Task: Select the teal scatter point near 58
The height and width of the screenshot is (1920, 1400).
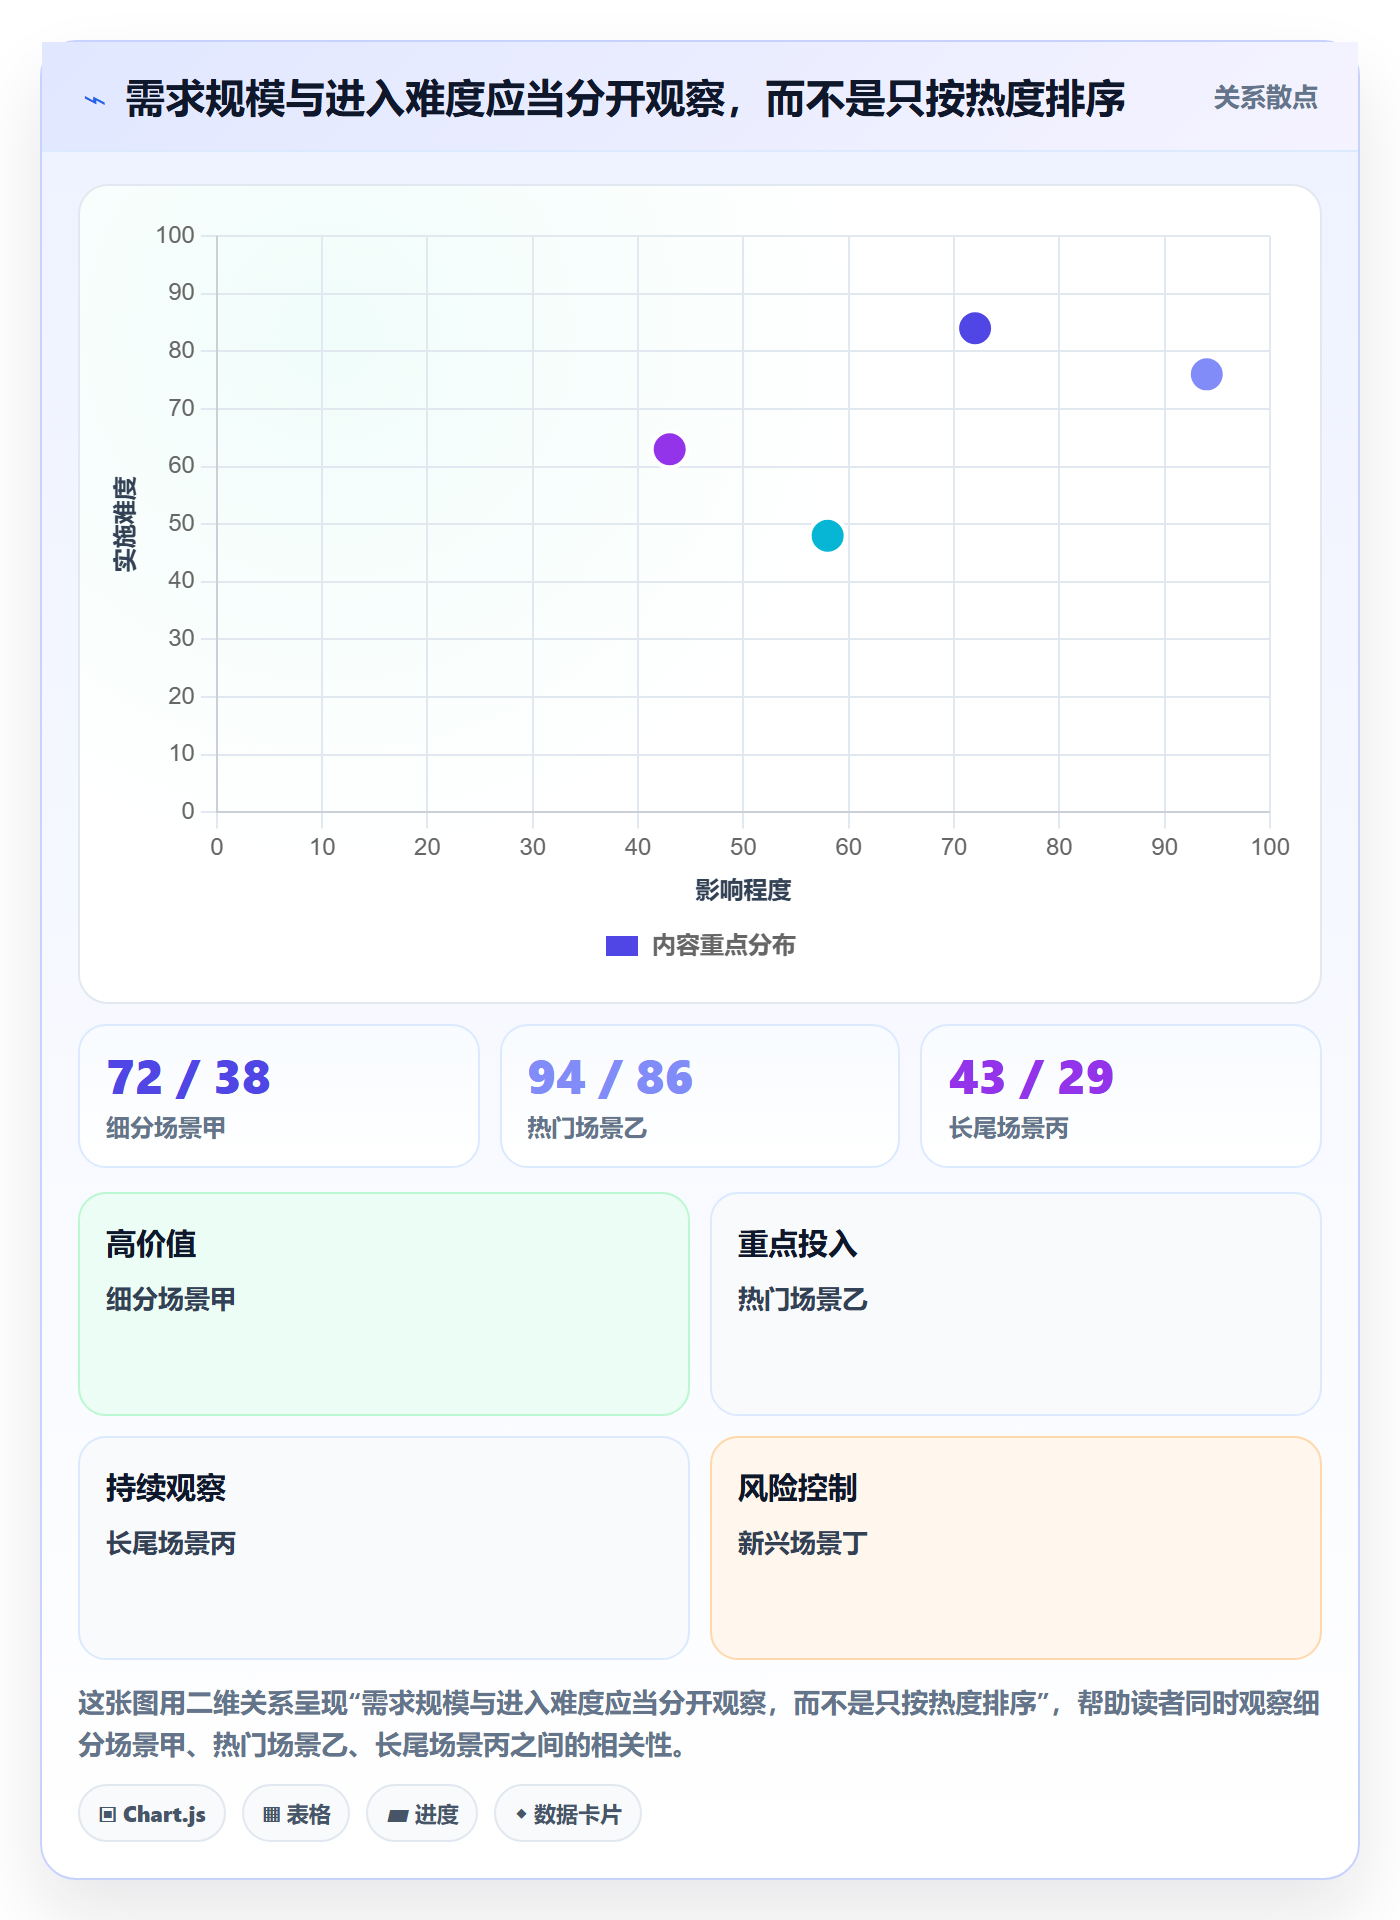Action: 827,536
